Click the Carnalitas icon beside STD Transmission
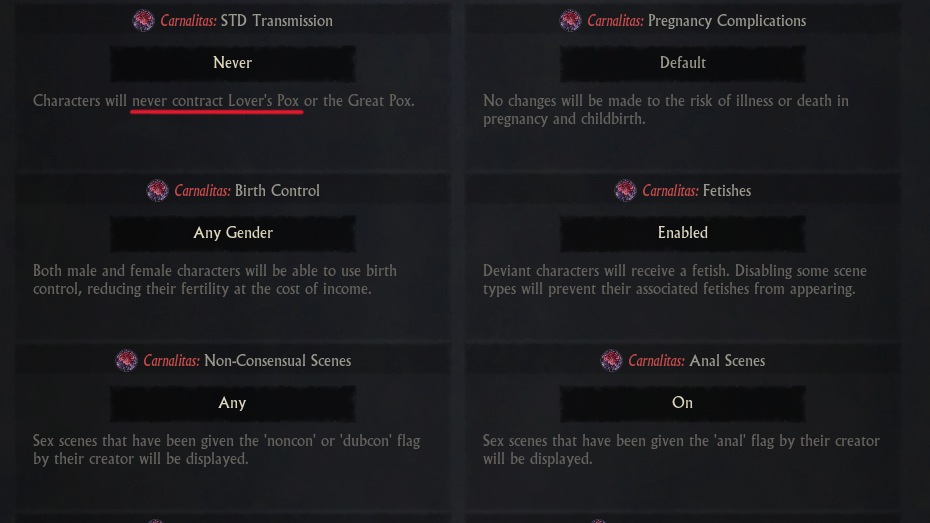The width and height of the screenshot is (930, 523). coord(144,20)
